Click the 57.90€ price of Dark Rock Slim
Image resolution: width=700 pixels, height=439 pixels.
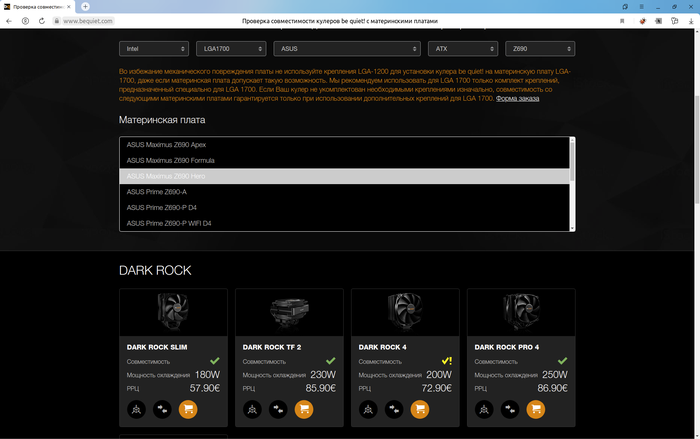(205, 388)
